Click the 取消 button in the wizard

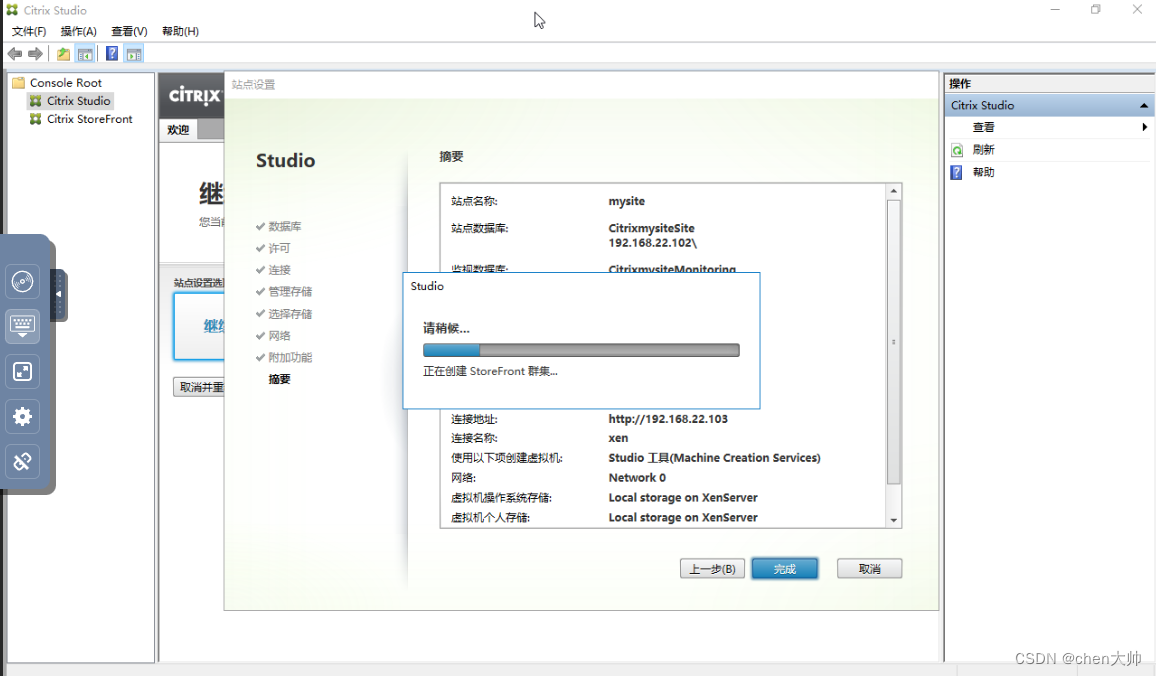pos(869,569)
